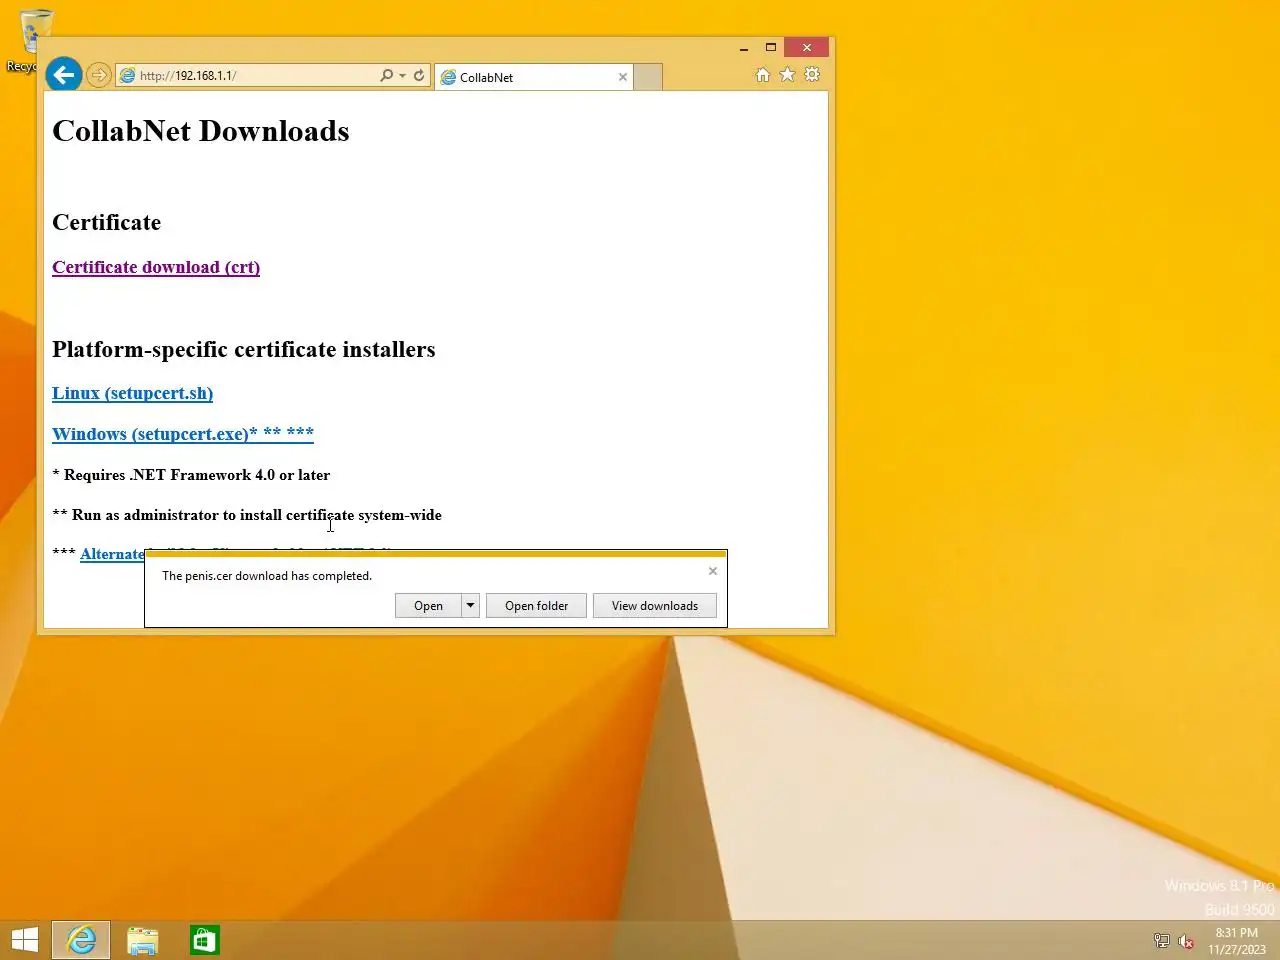Click the network status tray icon
Viewport: 1280px width, 960px height.
pos(1161,941)
